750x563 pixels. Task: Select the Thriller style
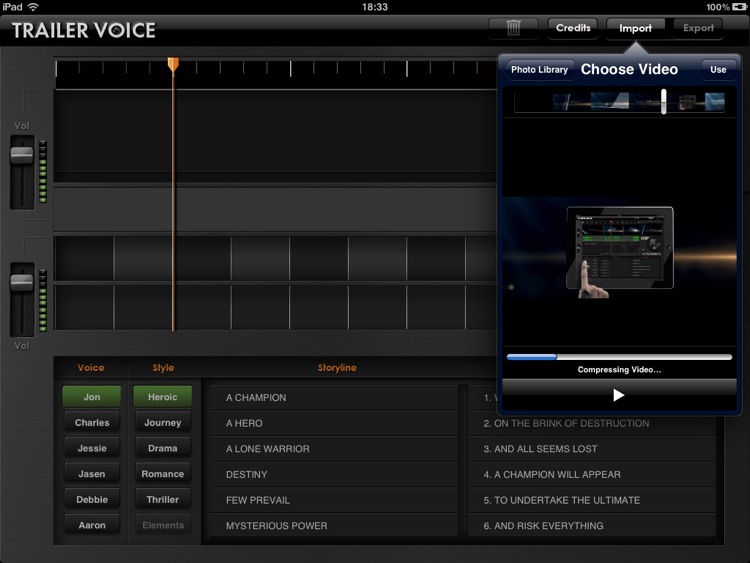point(163,499)
